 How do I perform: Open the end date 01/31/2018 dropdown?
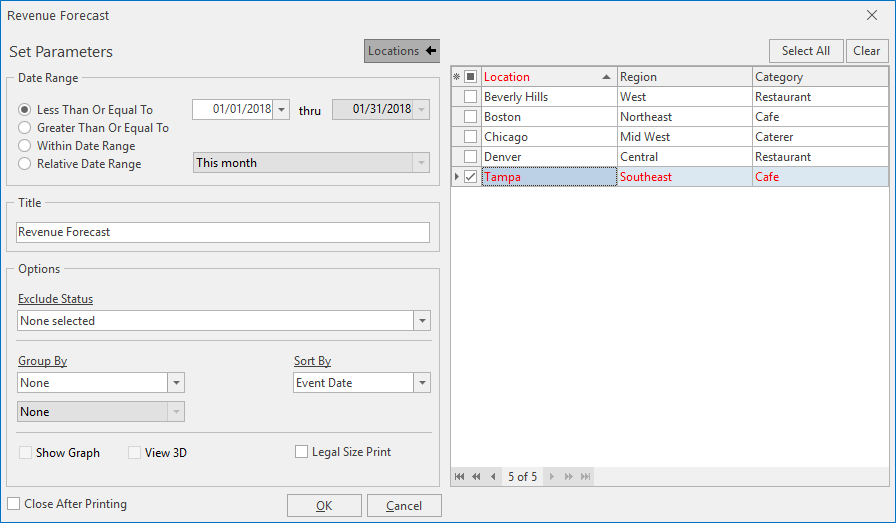421,109
